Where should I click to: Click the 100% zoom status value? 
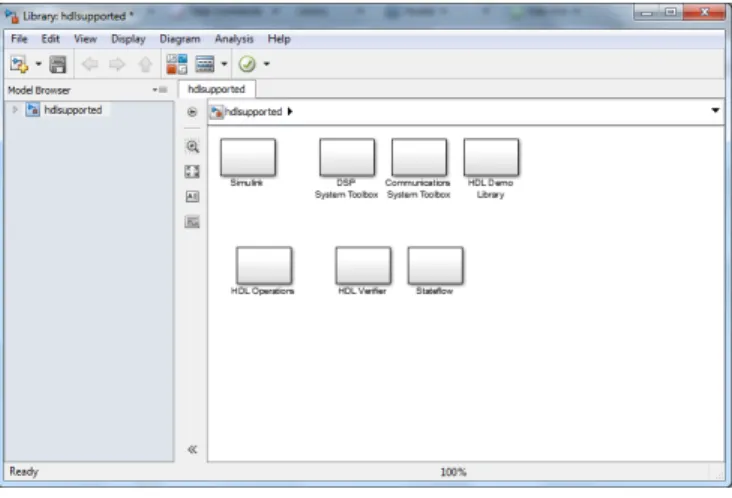pos(453,472)
